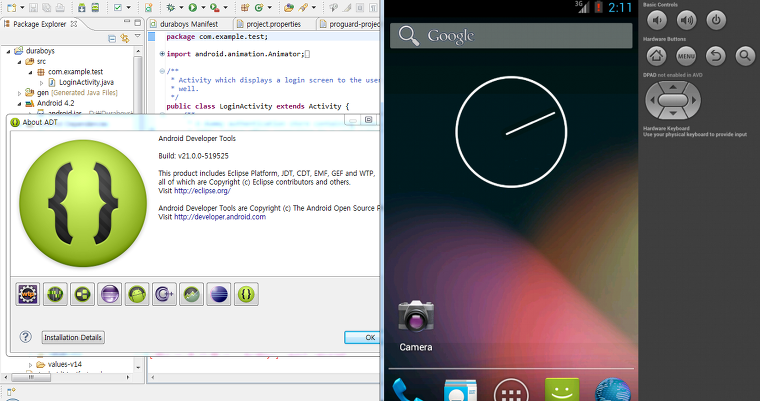
Task: Open the New wizard dropdown arrow
Action: coord(22,8)
